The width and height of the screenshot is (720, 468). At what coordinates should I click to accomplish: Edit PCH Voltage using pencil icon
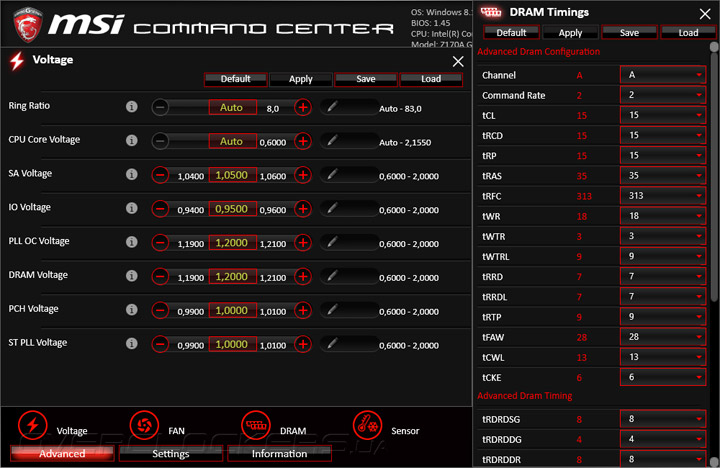(x=332, y=310)
